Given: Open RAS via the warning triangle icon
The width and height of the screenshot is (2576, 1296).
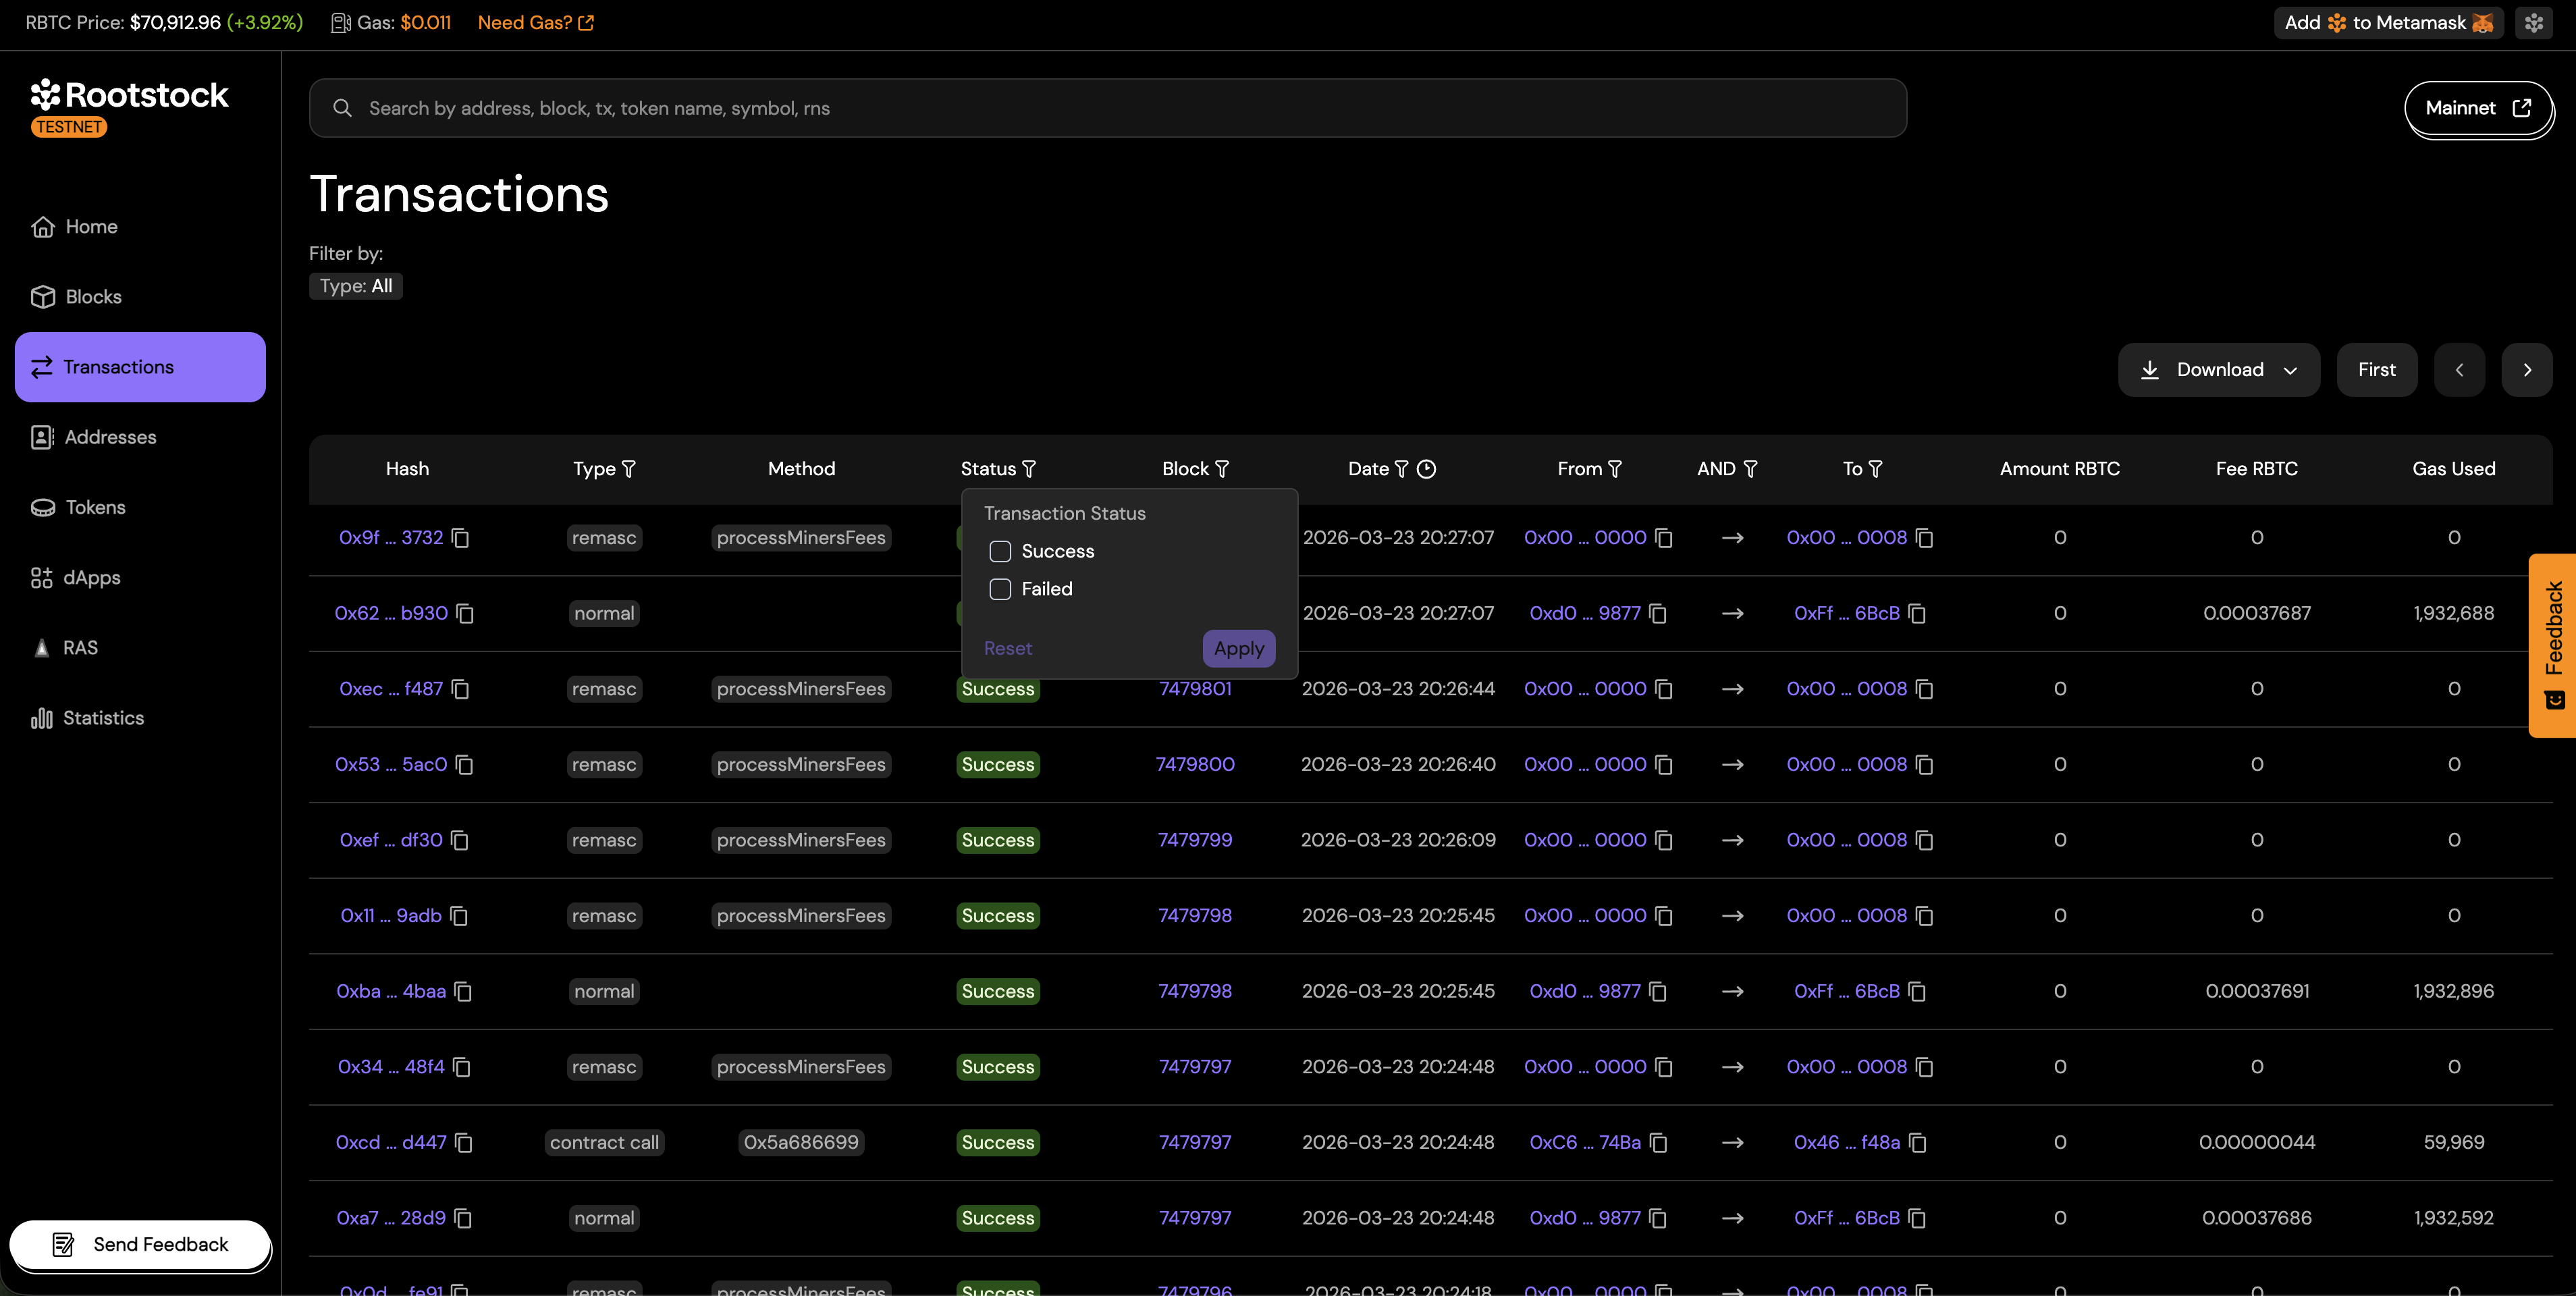Looking at the screenshot, I should tap(42, 647).
